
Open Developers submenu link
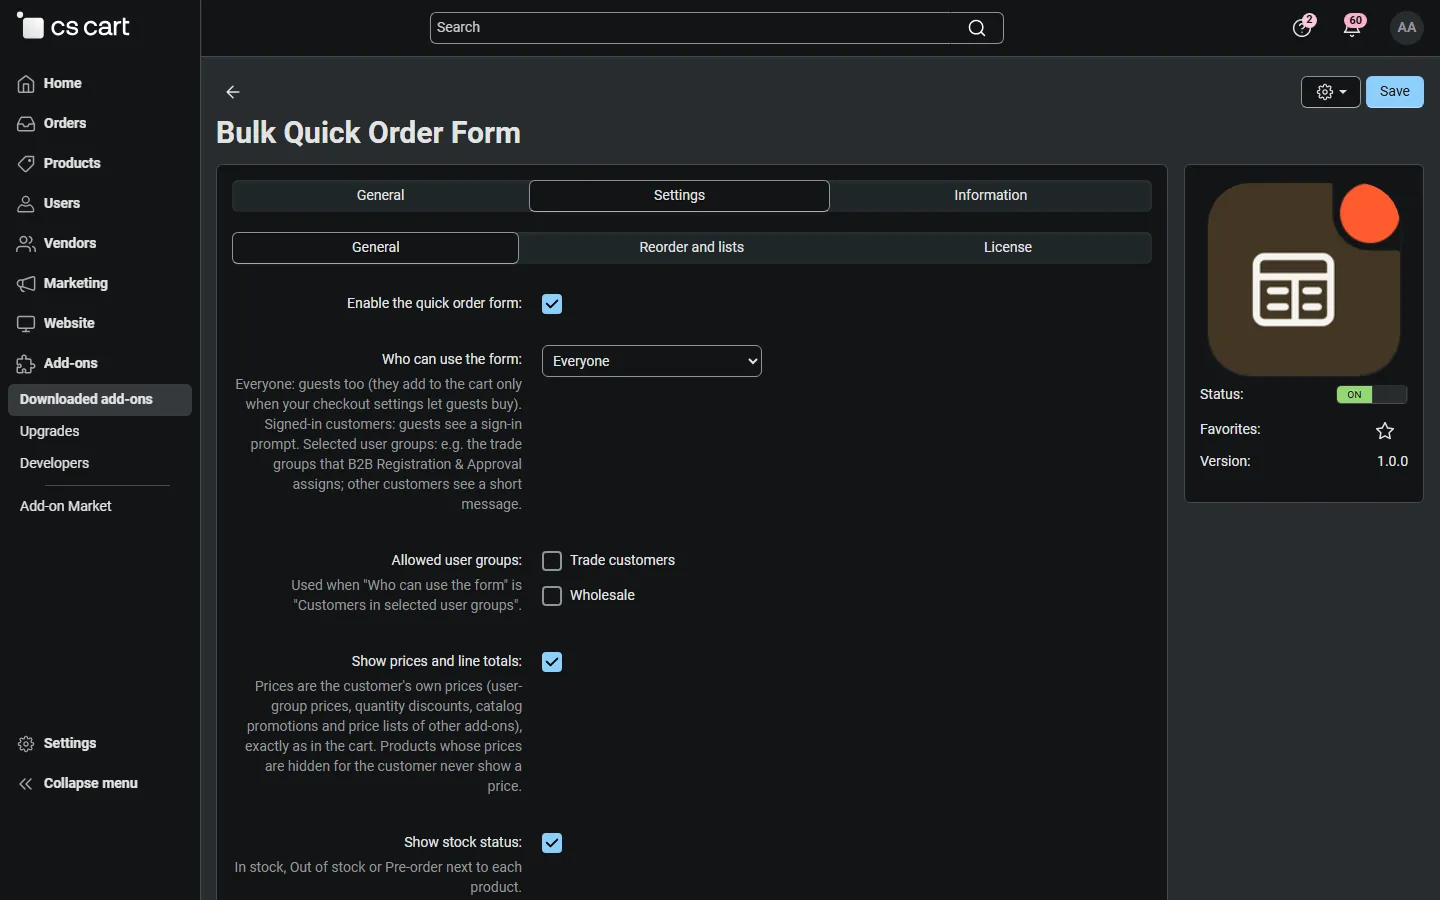55,464
